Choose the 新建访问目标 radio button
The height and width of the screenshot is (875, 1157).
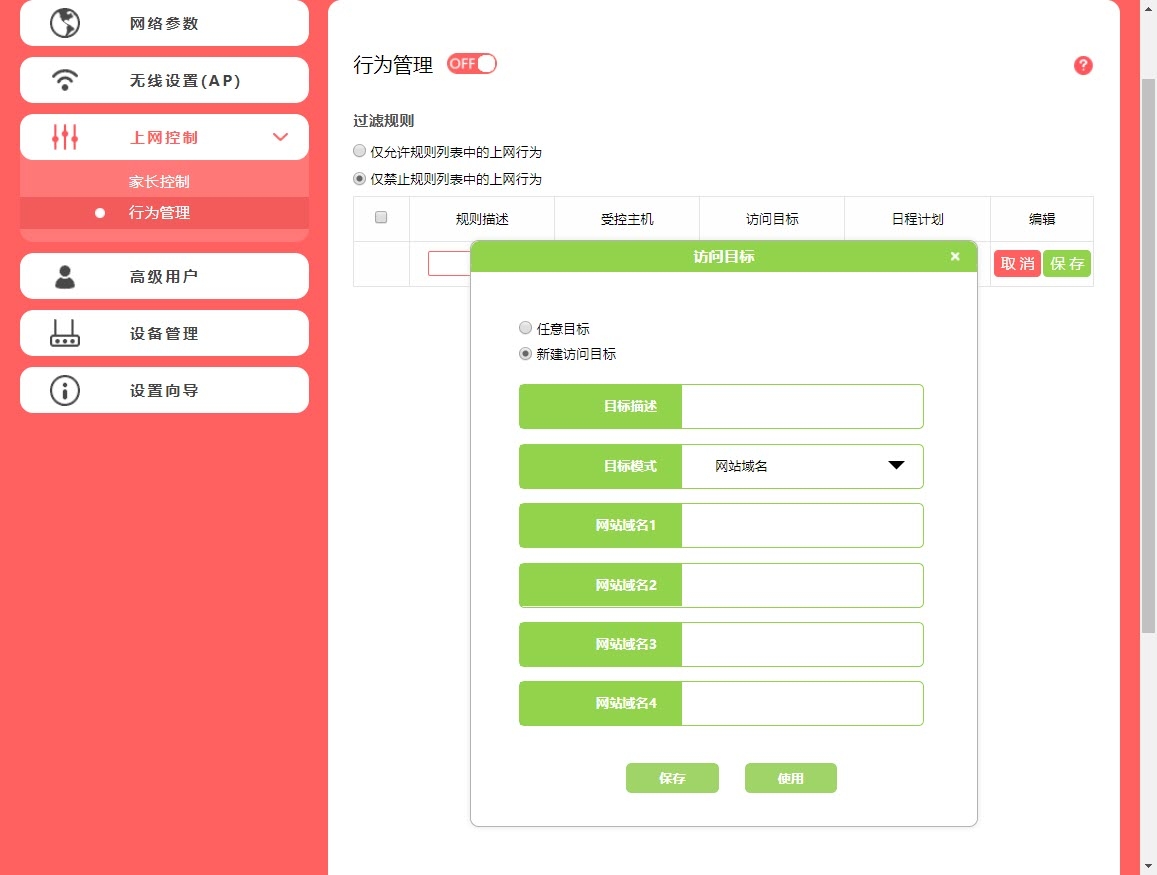coord(525,353)
